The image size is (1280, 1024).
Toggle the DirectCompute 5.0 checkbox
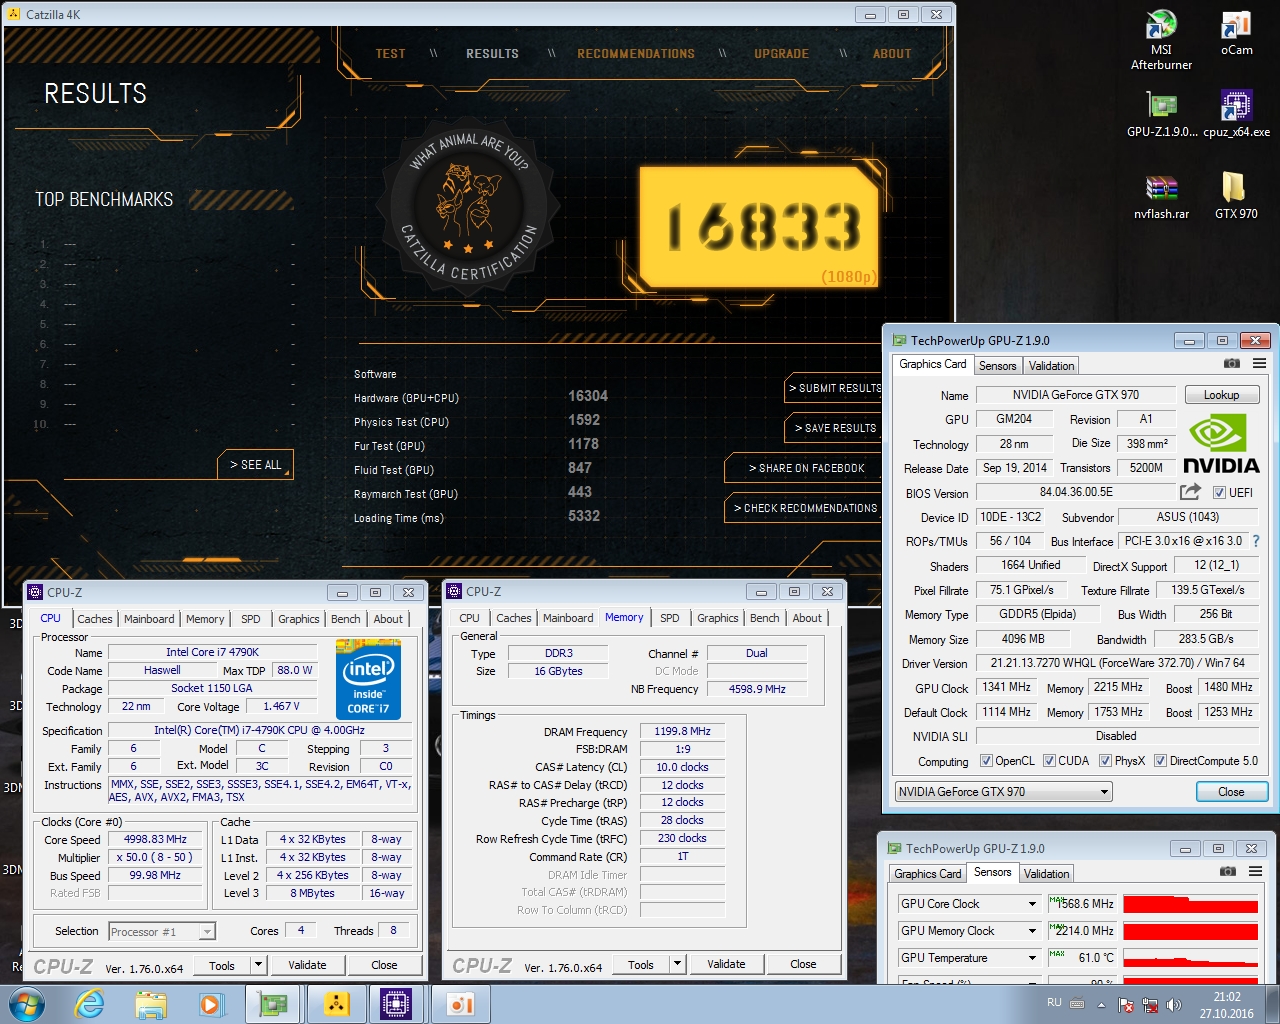[x=1160, y=760]
